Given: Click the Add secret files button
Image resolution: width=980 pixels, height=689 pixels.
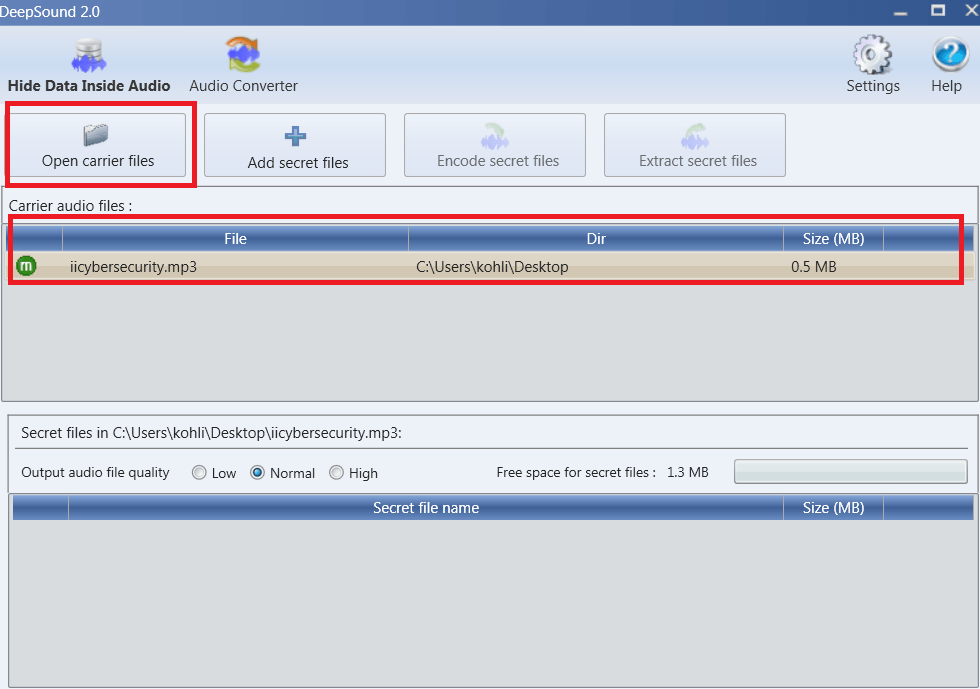Looking at the screenshot, I should (x=295, y=145).
